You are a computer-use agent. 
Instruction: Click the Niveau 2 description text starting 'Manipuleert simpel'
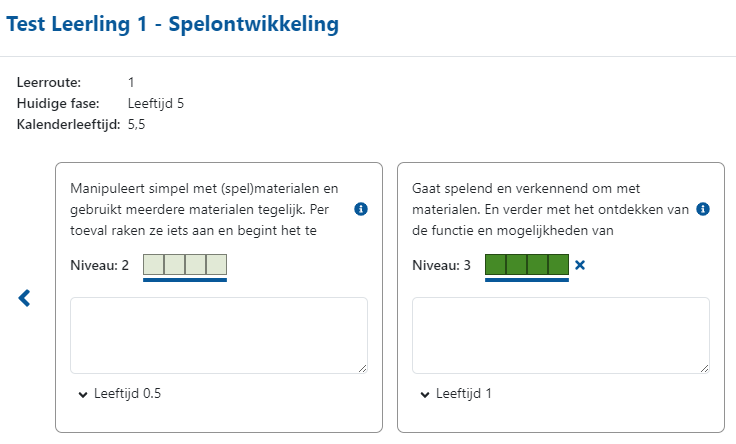click(x=204, y=209)
